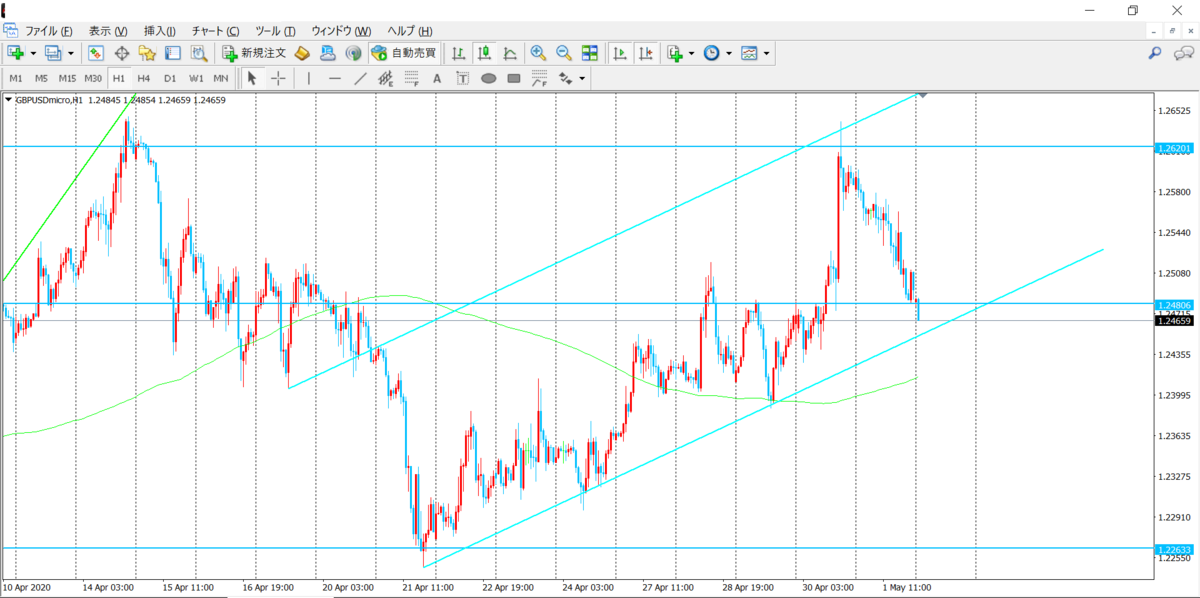
Task: Launch the Strategy Tester icon
Action: point(198,53)
